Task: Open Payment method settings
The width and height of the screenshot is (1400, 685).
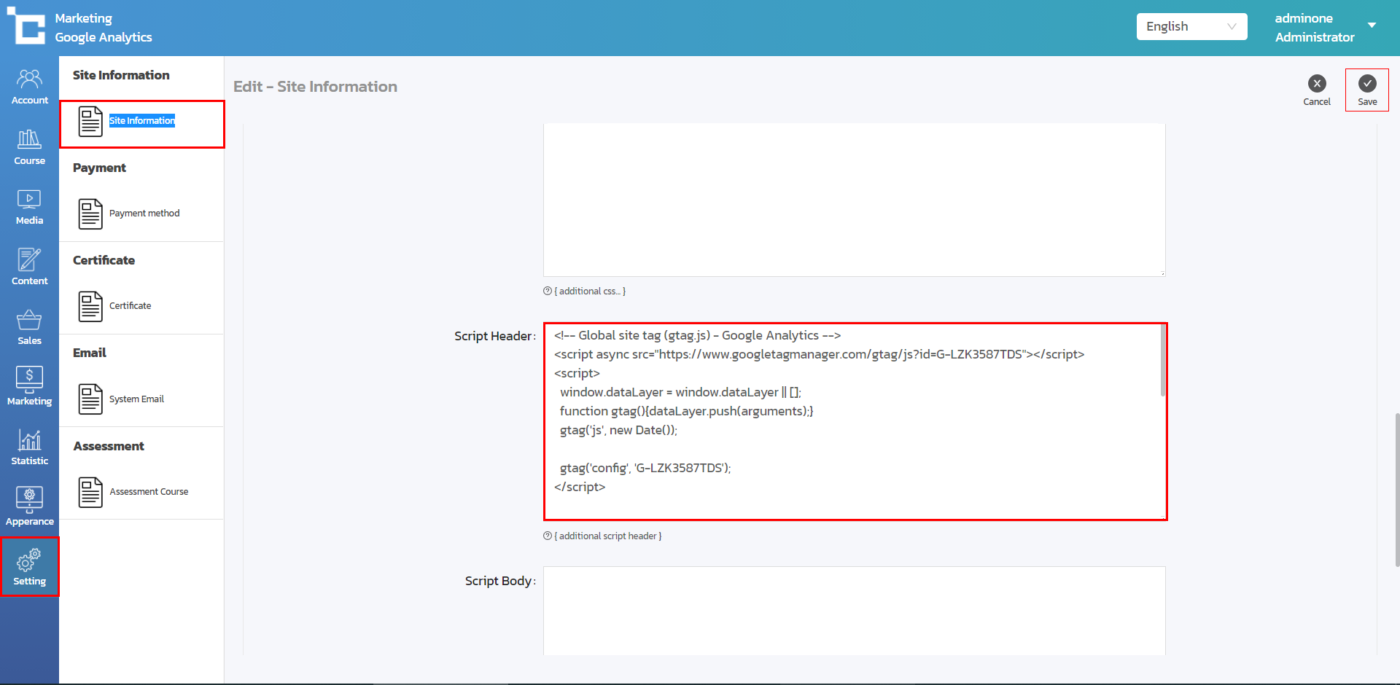Action: 144,213
